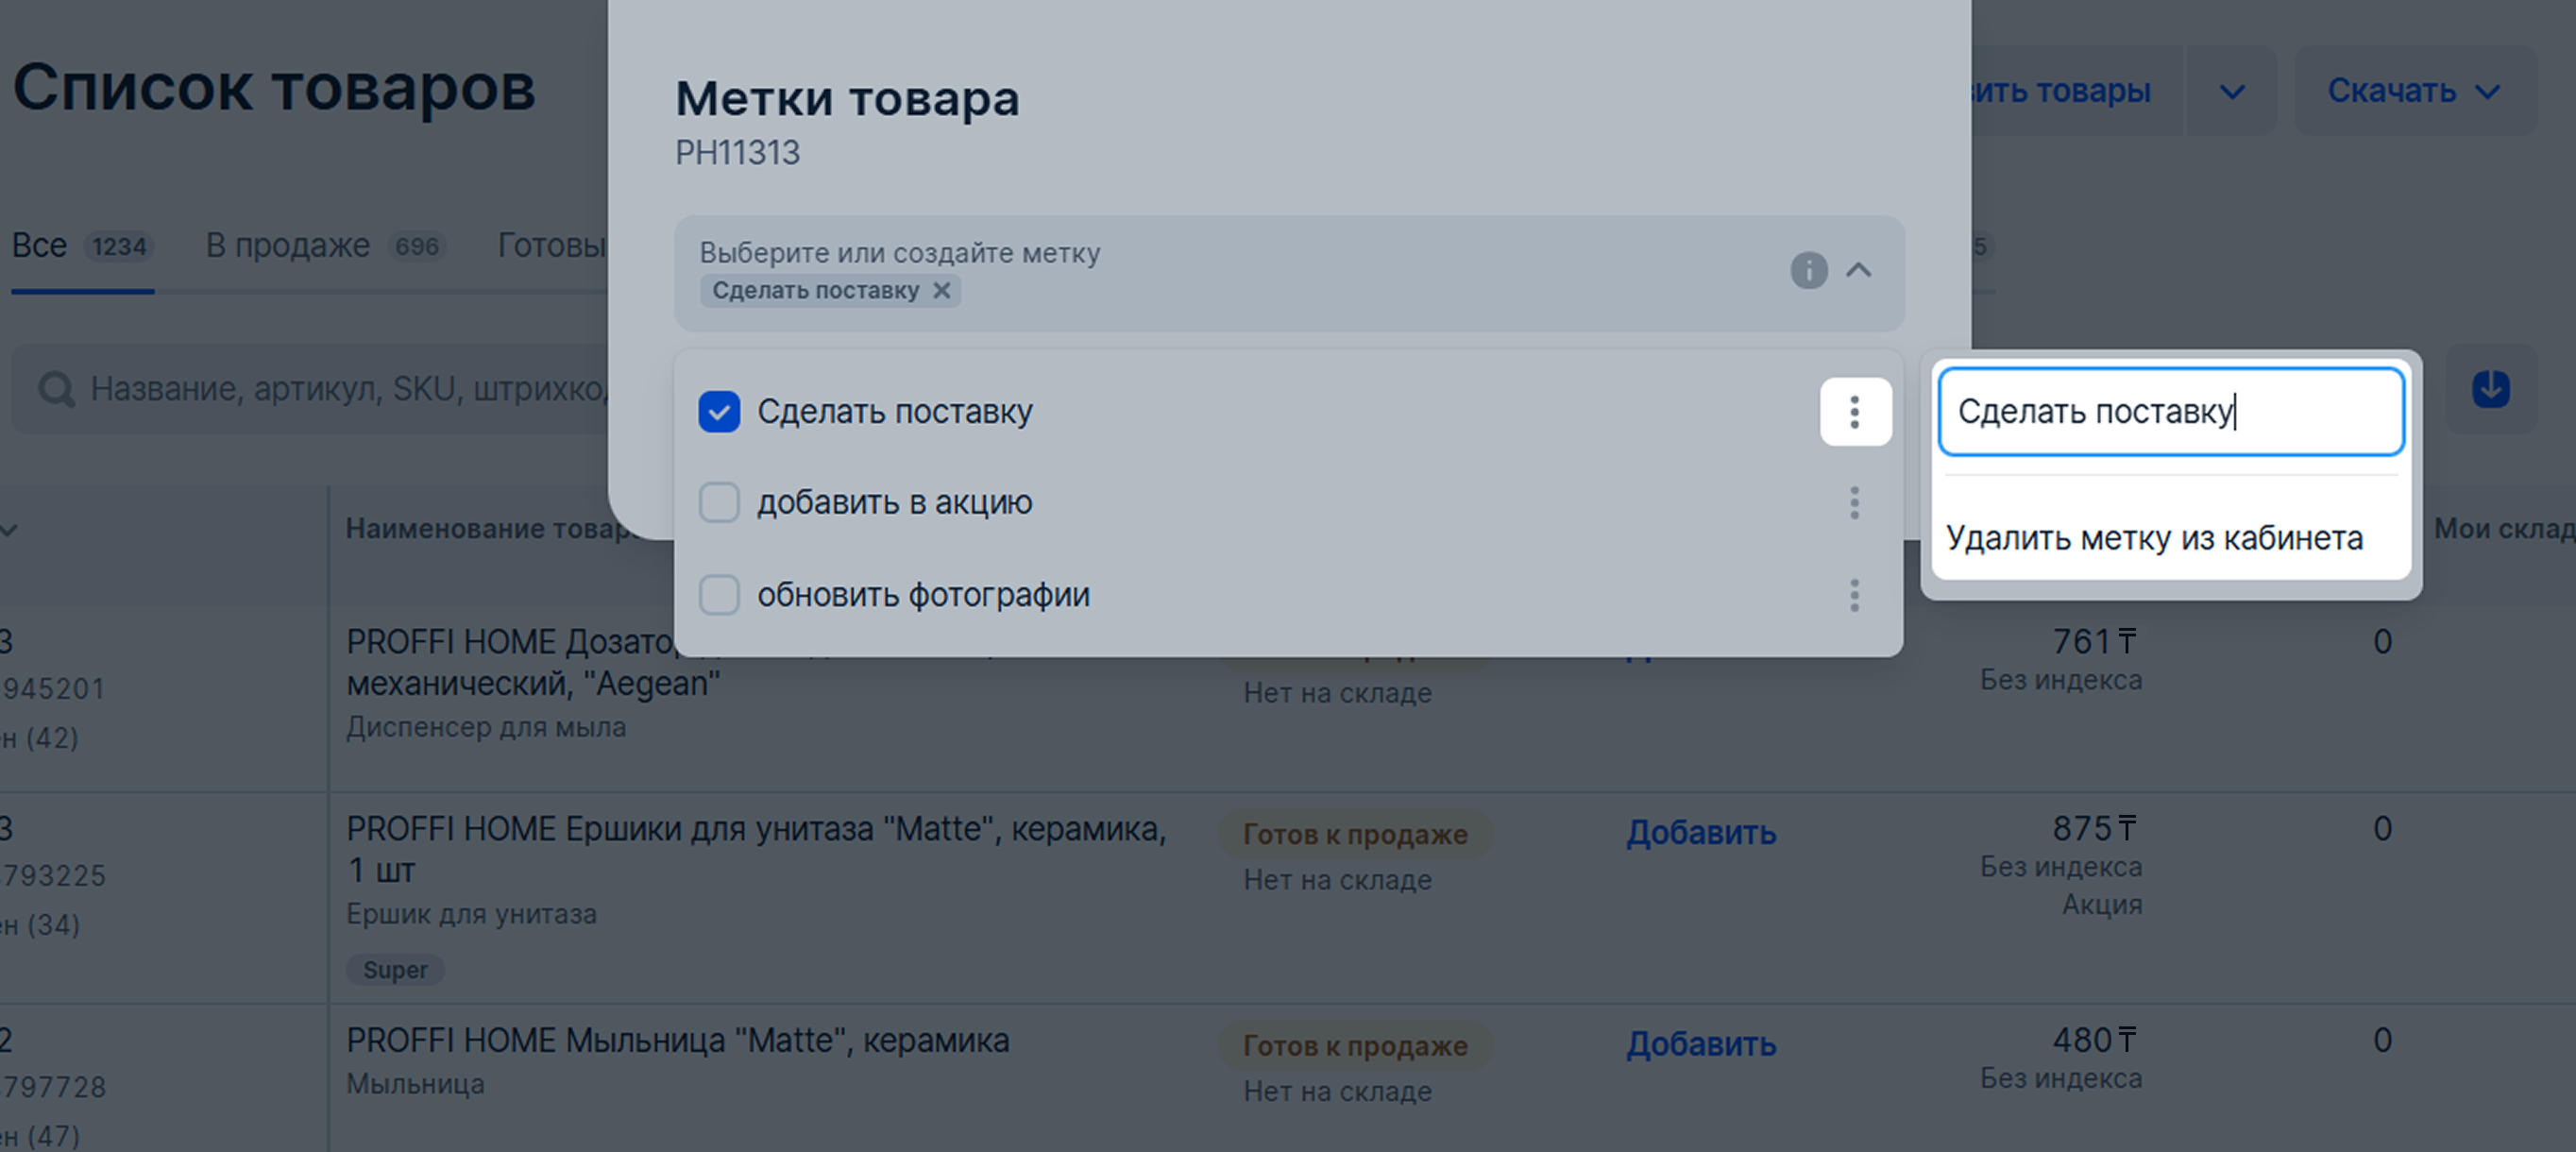The height and width of the screenshot is (1152, 2576).
Task: Expand arrow next to add products button
Action: (2232, 91)
